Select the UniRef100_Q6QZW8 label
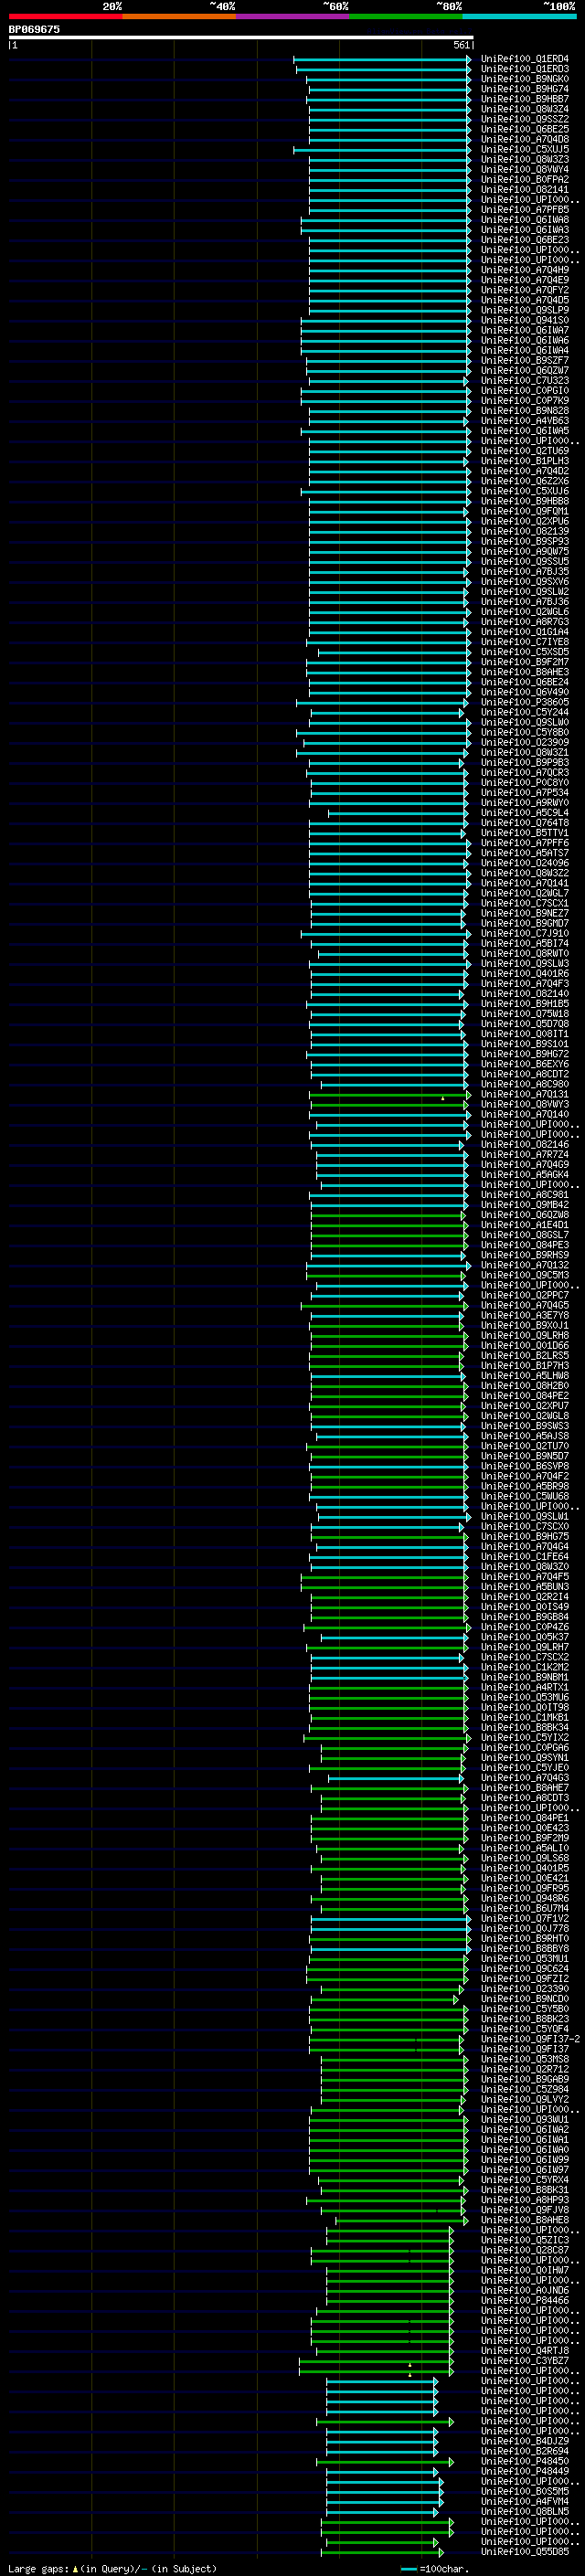 point(525,1215)
